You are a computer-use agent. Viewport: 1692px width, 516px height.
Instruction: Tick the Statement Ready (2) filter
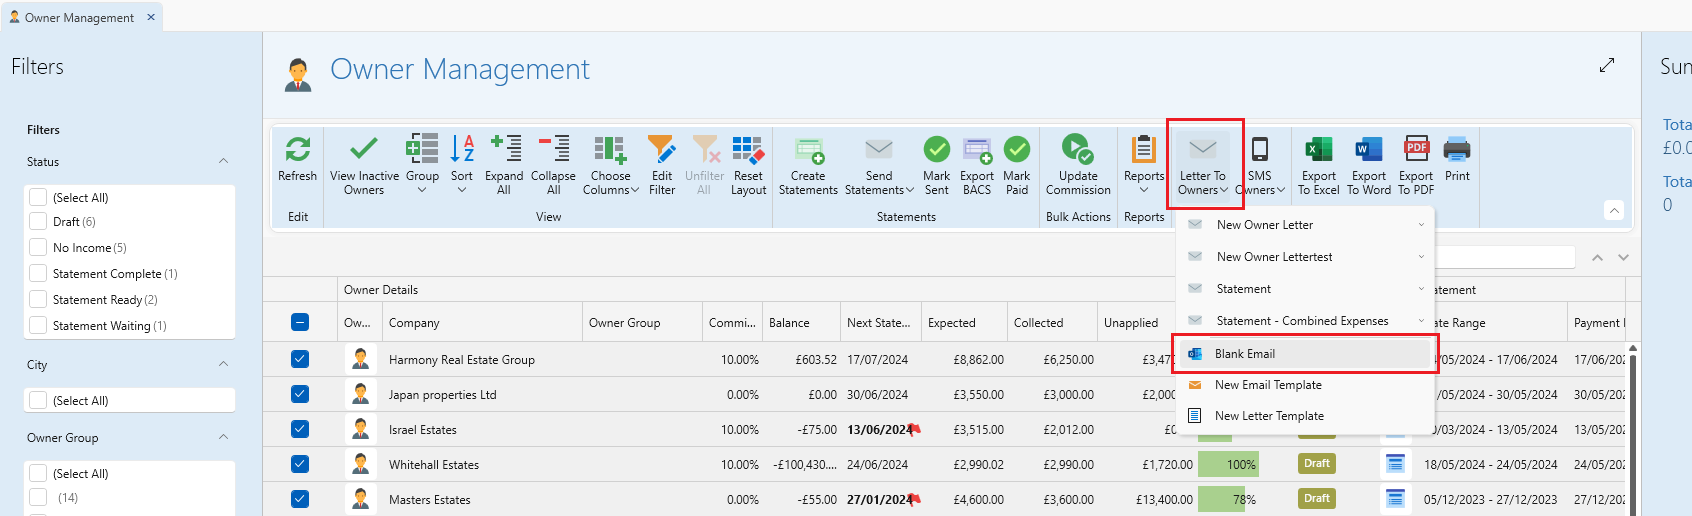(x=38, y=299)
